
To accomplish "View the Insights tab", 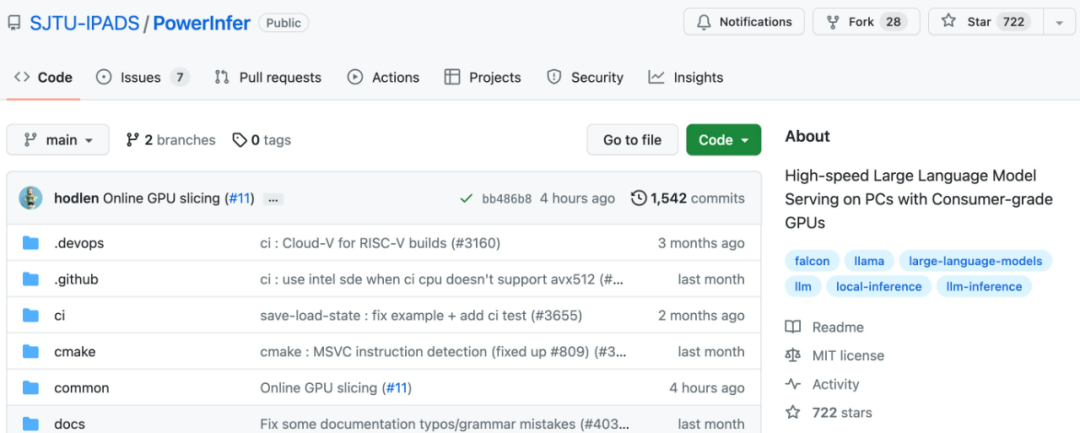I will click(685, 77).
